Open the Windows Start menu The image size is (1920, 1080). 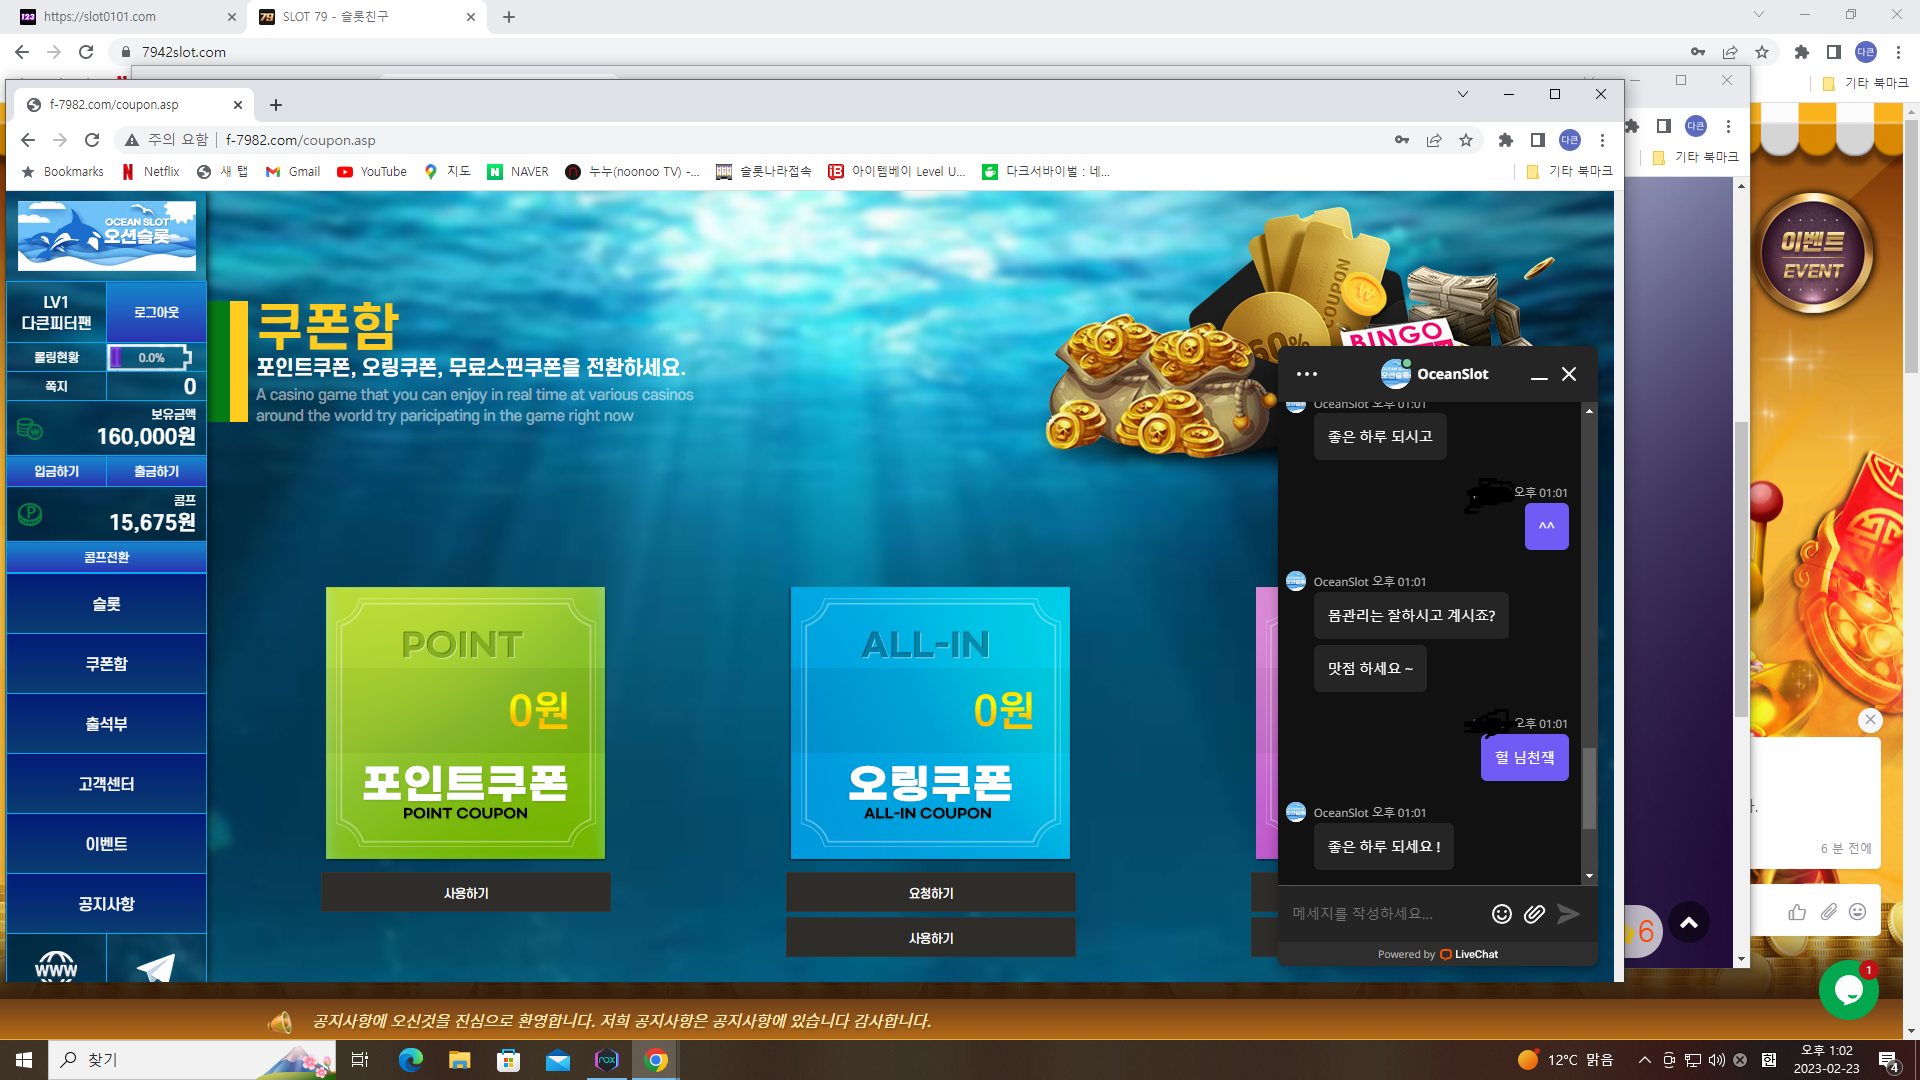[24, 1060]
